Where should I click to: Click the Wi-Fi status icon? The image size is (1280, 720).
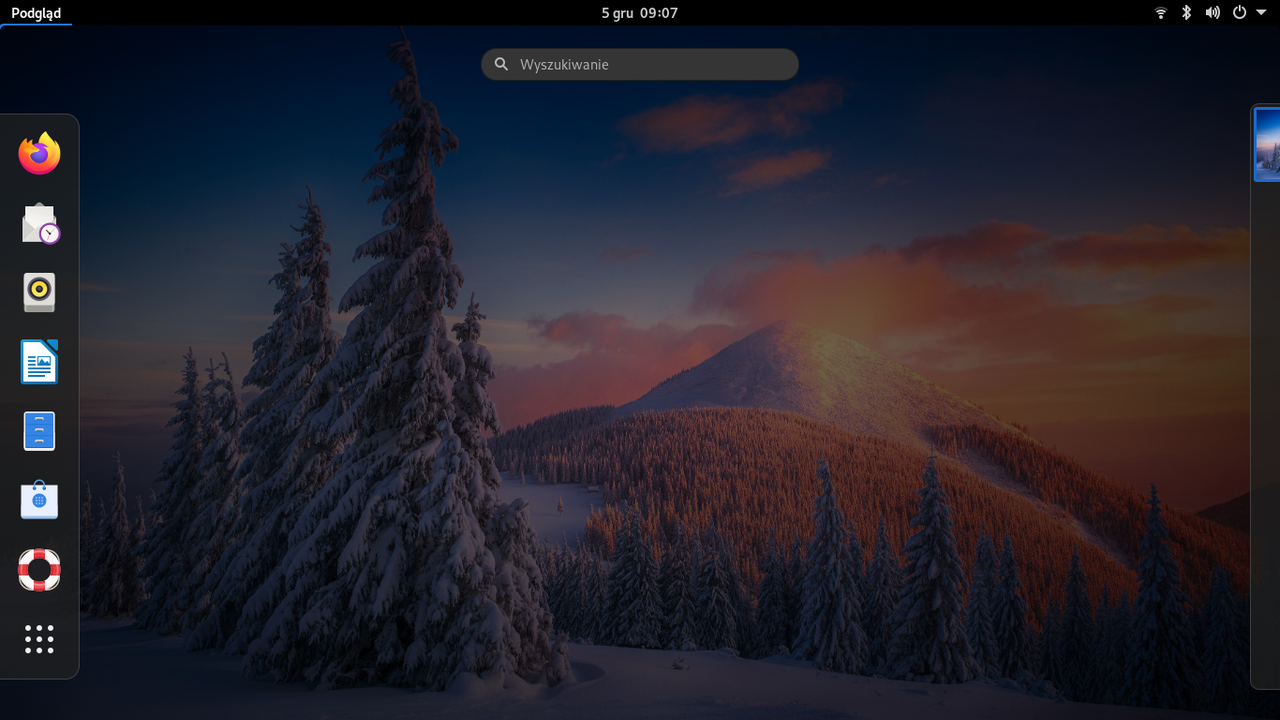(1161, 13)
